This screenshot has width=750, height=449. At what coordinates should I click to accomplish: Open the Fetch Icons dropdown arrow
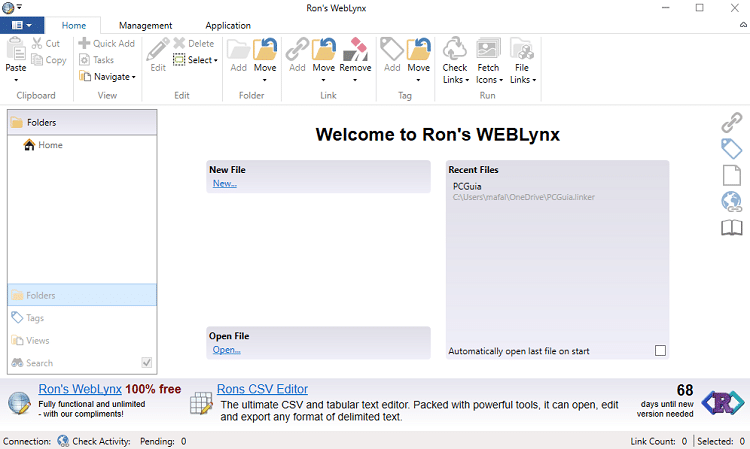coord(501,80)
